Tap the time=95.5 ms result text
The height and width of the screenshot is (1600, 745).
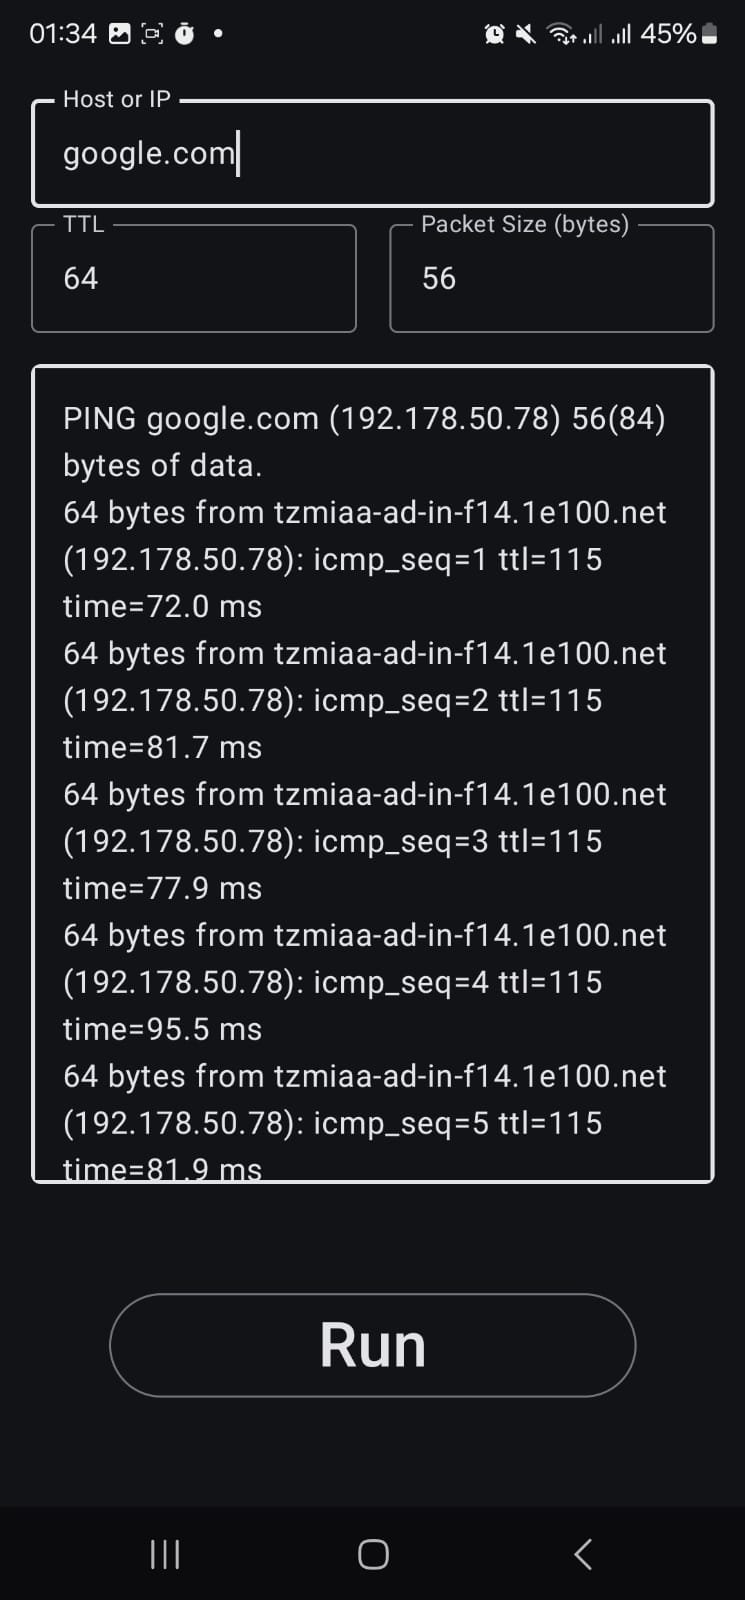click(x=162, y=1029)
